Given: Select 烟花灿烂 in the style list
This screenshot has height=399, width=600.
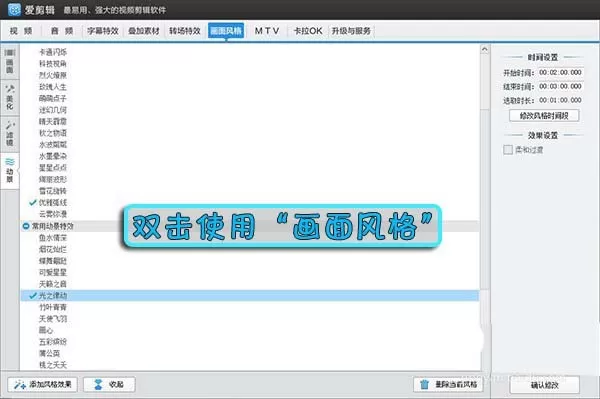Looking at the screenshot, I should tap(53, 249).
